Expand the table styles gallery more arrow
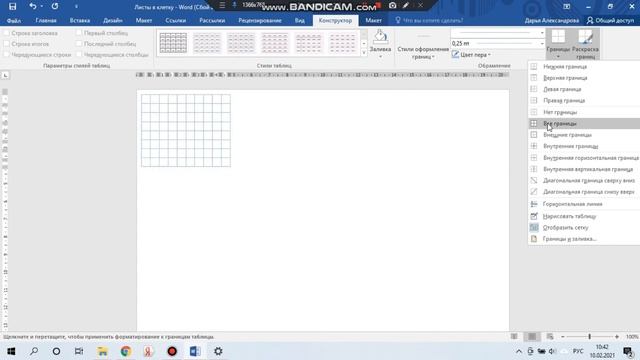The image size is (640, 360). click(x=364, y=53)
